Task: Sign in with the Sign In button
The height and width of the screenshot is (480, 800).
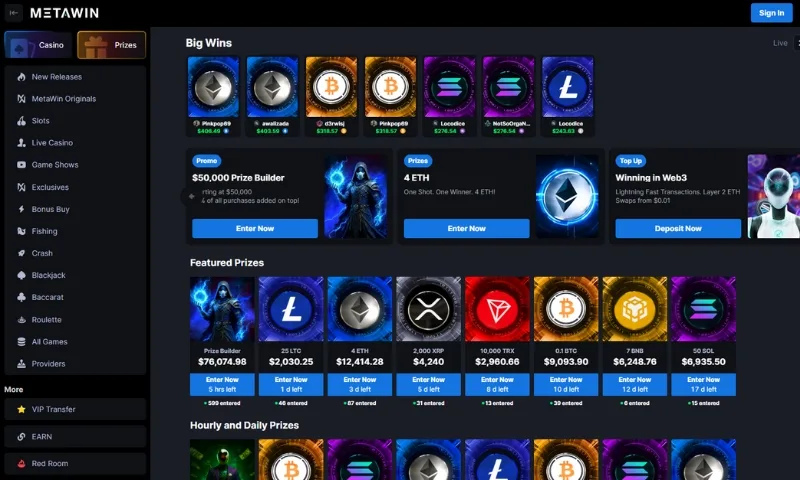Action: tap(771, 13)
